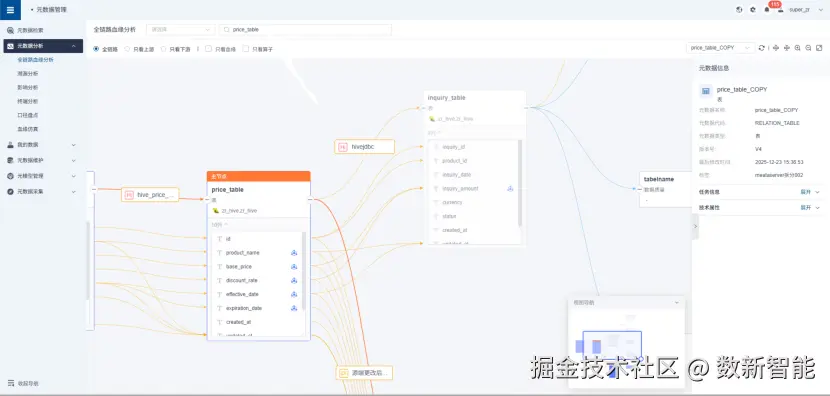Collapse the minimap navigator panel chevron
The width and height of the screenshot is (830, 396).
676,302
